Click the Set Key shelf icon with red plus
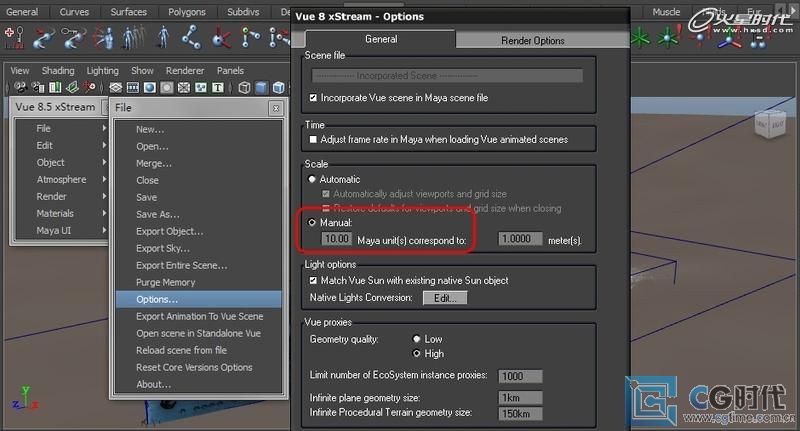The height and width of the screenshot is (431, 800). point(14,38)
